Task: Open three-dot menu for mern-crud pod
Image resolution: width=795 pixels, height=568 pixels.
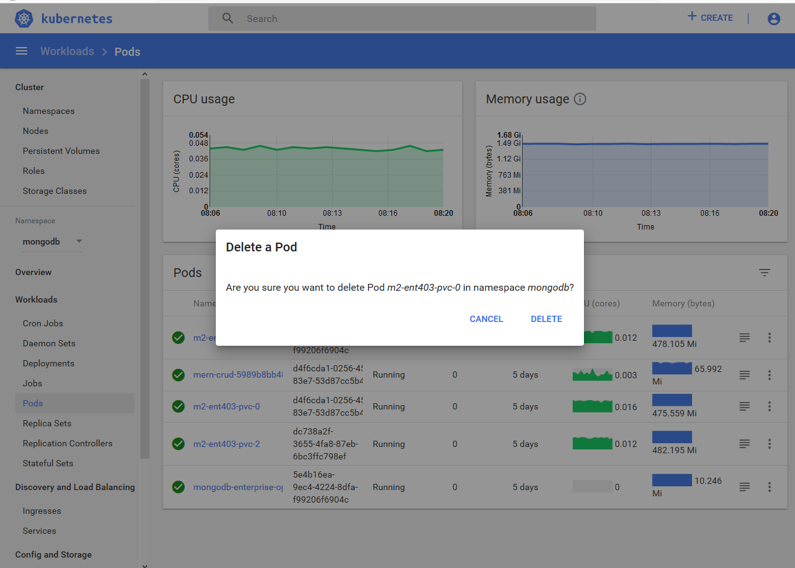Action: point(769,375)
